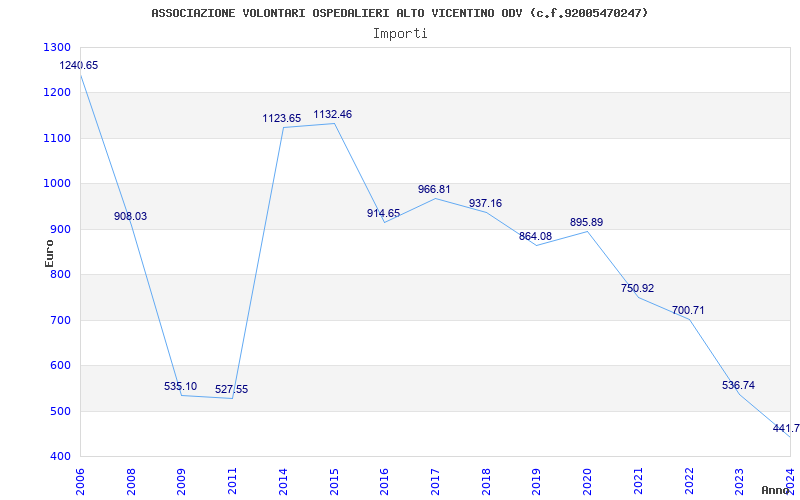Click the 937.16 data label
800x500 pixels.
485,203
